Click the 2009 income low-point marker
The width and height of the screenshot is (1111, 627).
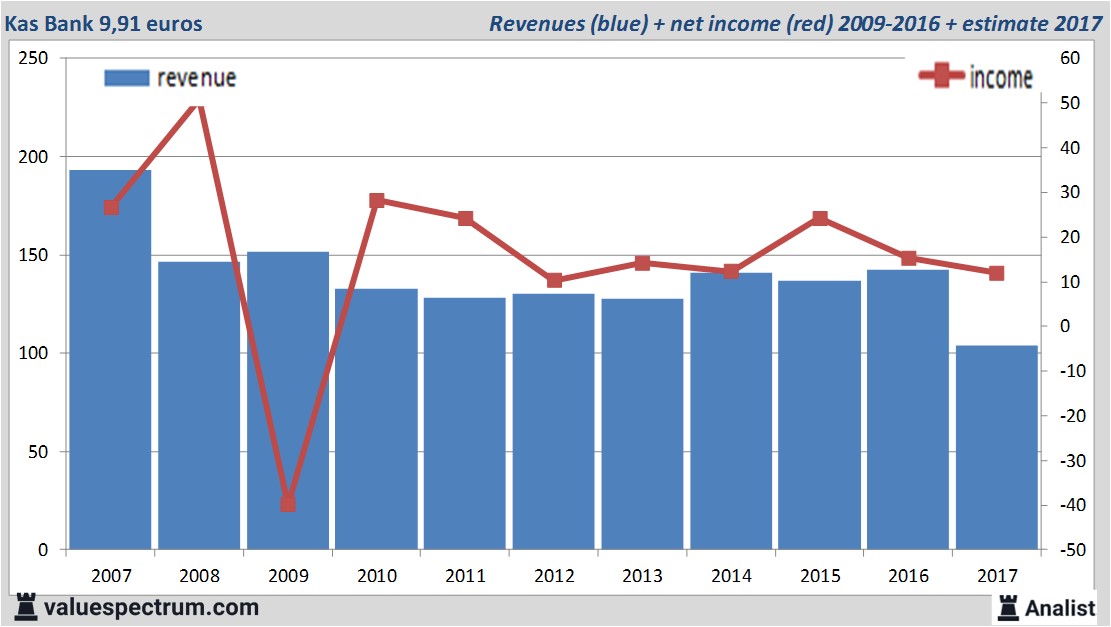tap(288, 503)
